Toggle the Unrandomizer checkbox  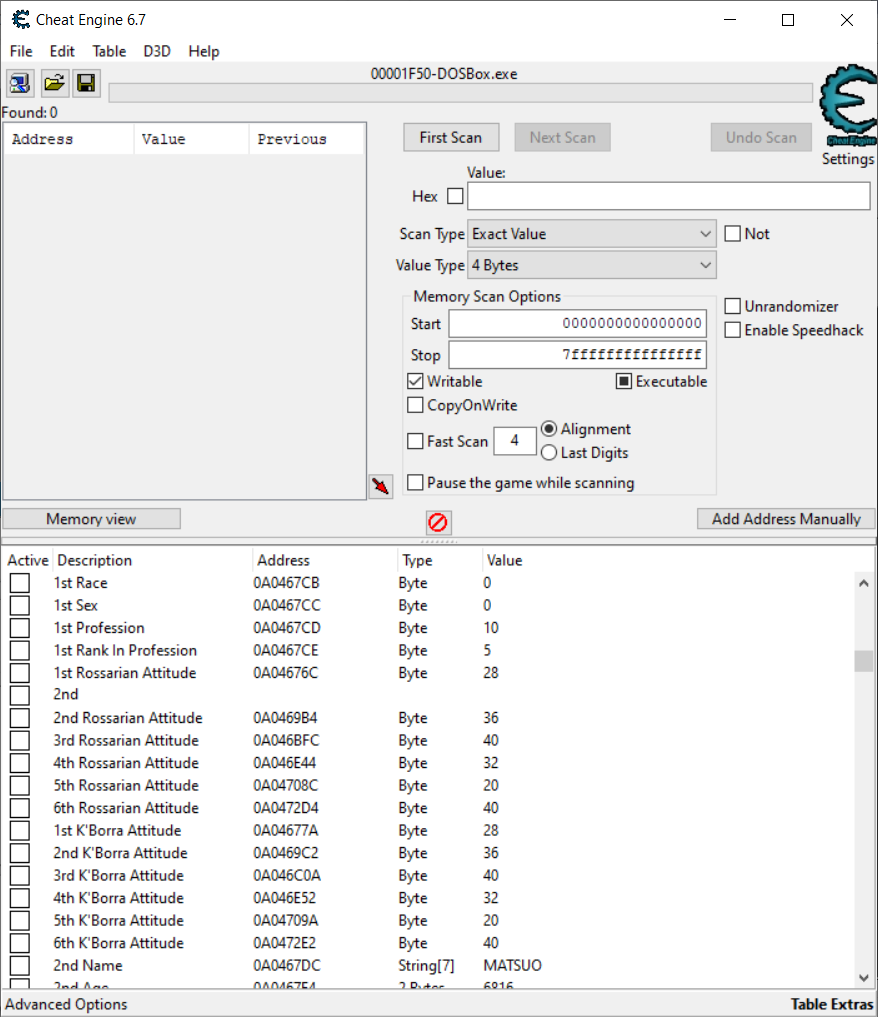click(733, 306)
